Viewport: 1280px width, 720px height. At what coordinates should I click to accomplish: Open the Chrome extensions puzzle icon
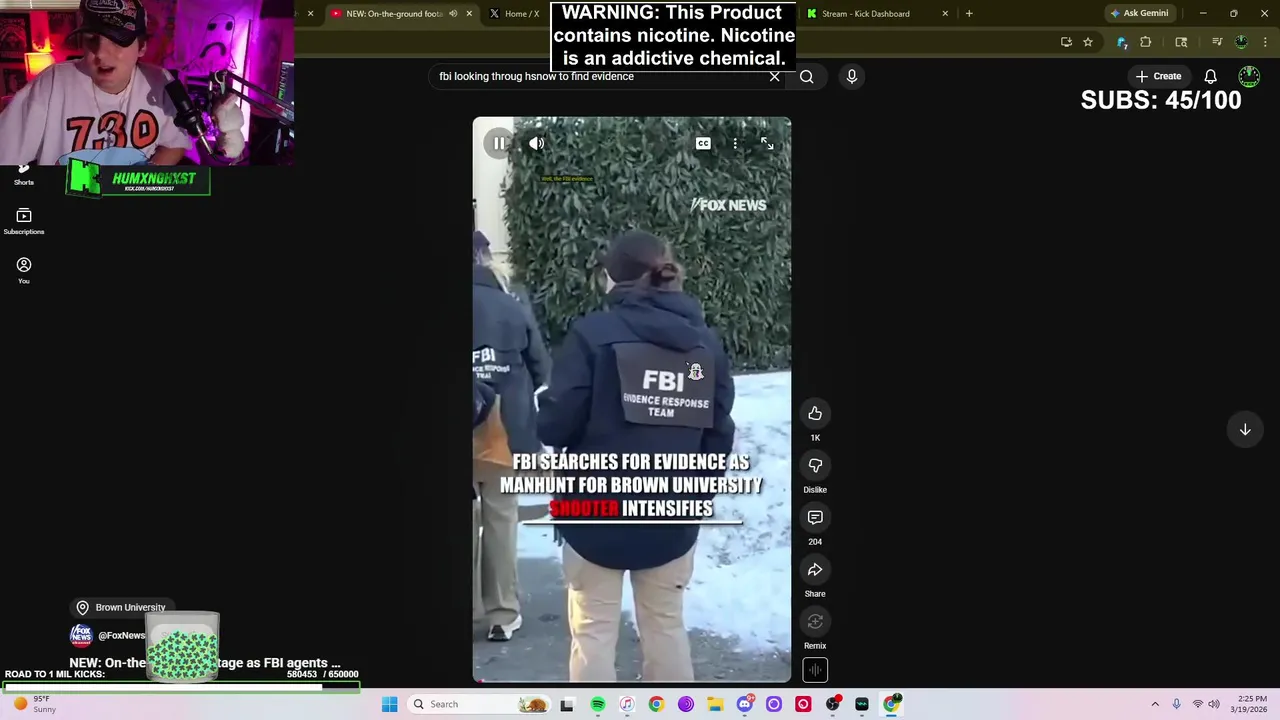tap(1146, 42)
